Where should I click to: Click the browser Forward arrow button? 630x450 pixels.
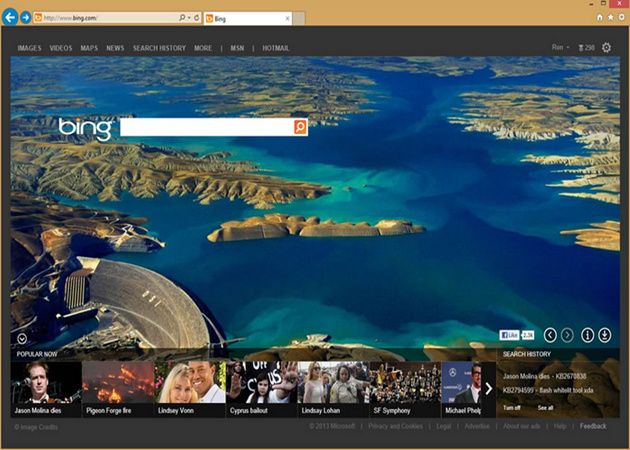tap(25, 17)
